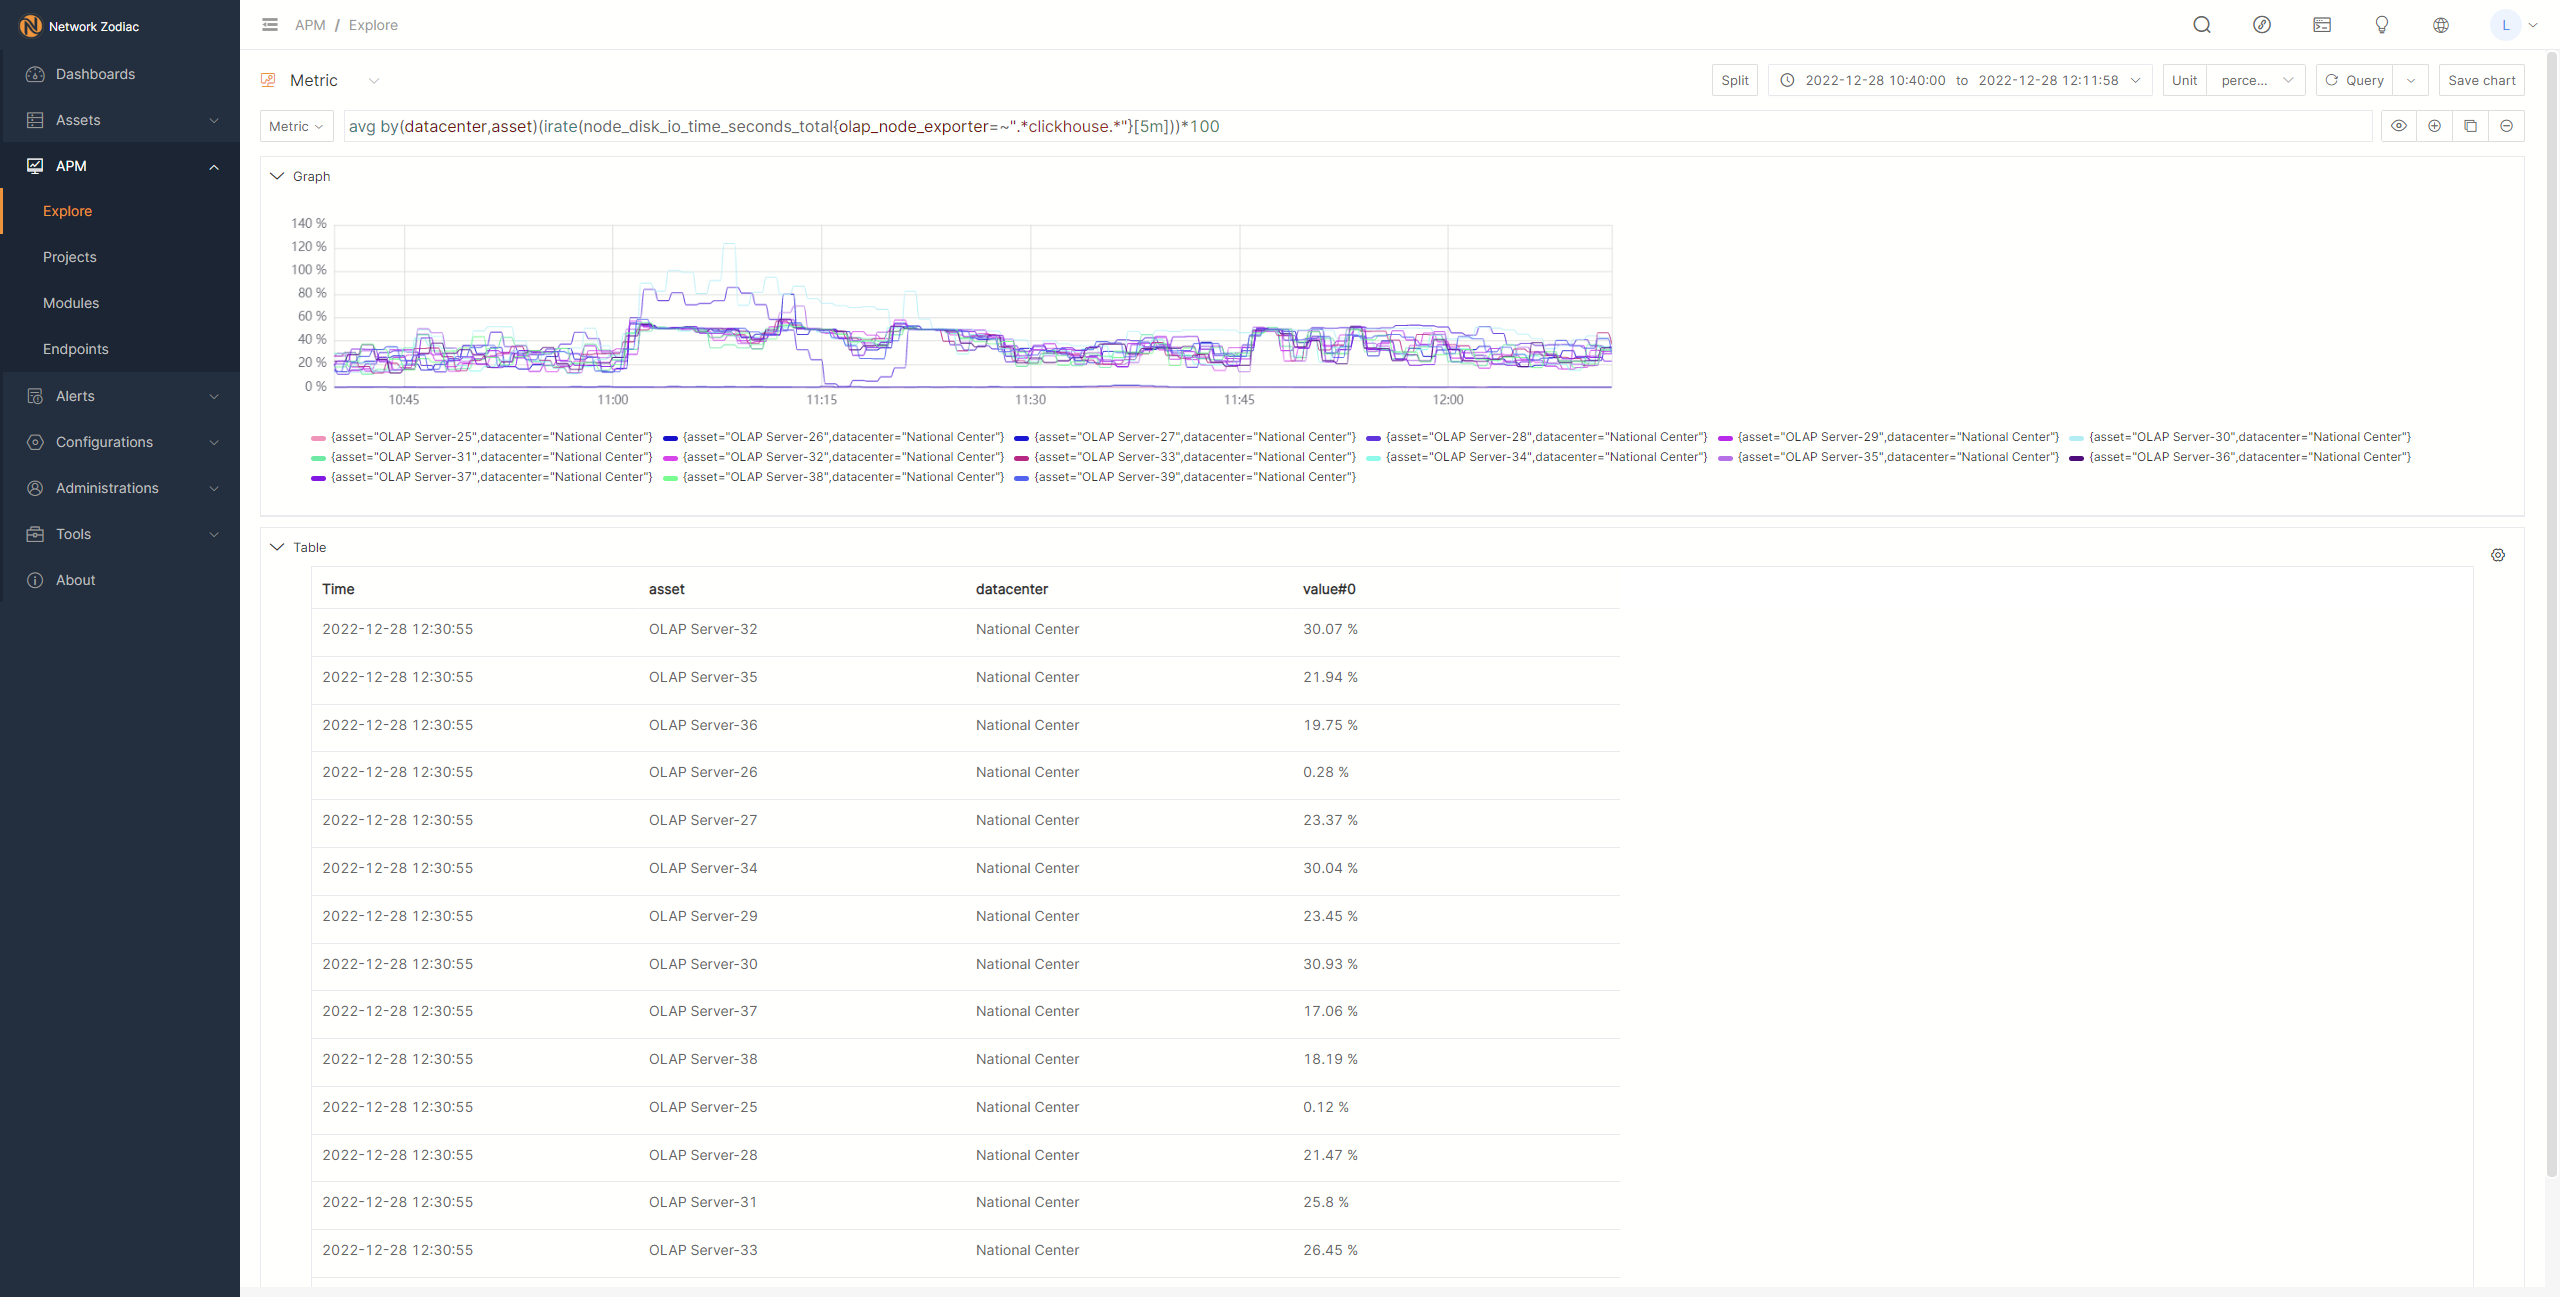Click OLAP Server-36 legend color swatch
The image size is (2560, 1297).
point(2076,458)
